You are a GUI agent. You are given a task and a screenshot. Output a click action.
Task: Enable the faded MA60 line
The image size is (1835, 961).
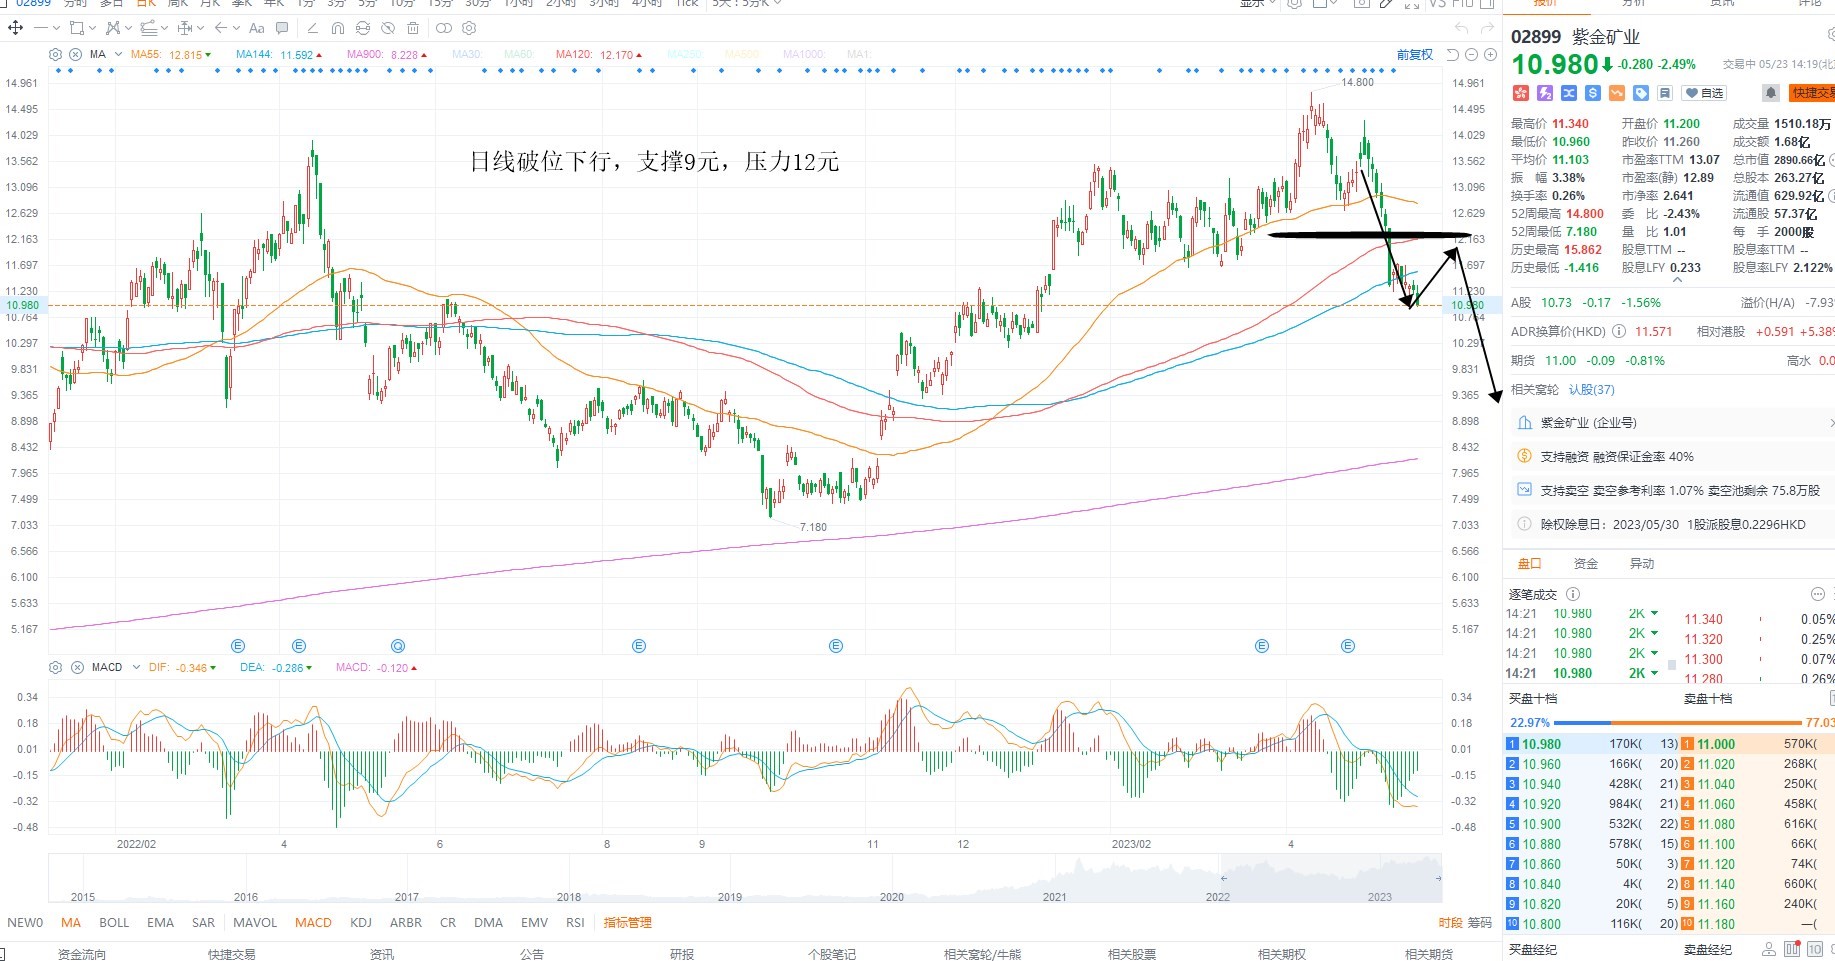(x=518, y=55)
